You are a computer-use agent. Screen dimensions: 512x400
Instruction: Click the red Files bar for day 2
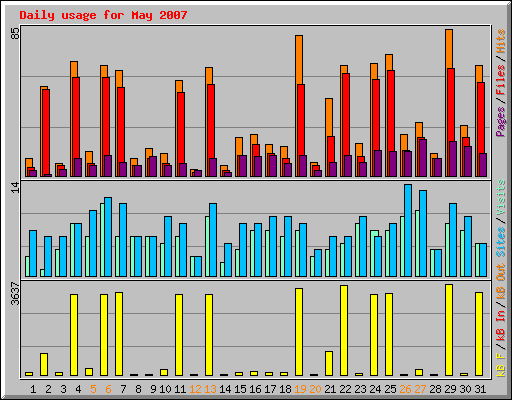46,132
